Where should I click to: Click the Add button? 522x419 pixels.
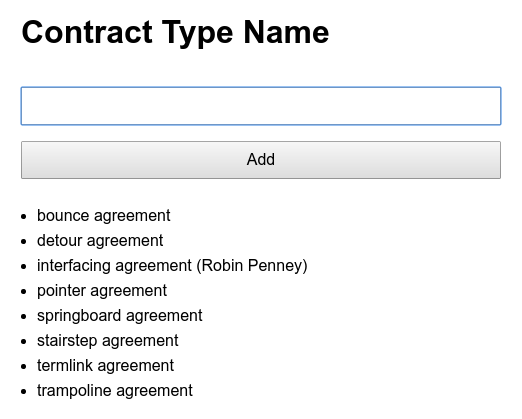(x=261, y=160)
